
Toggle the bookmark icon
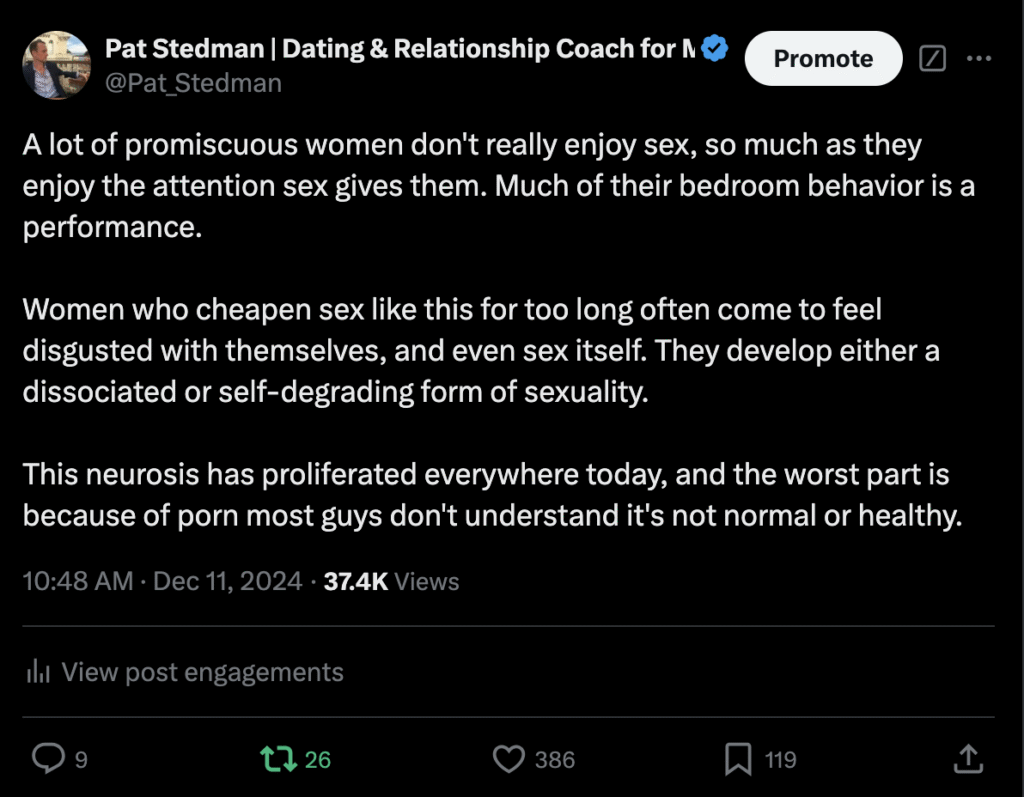738,759
